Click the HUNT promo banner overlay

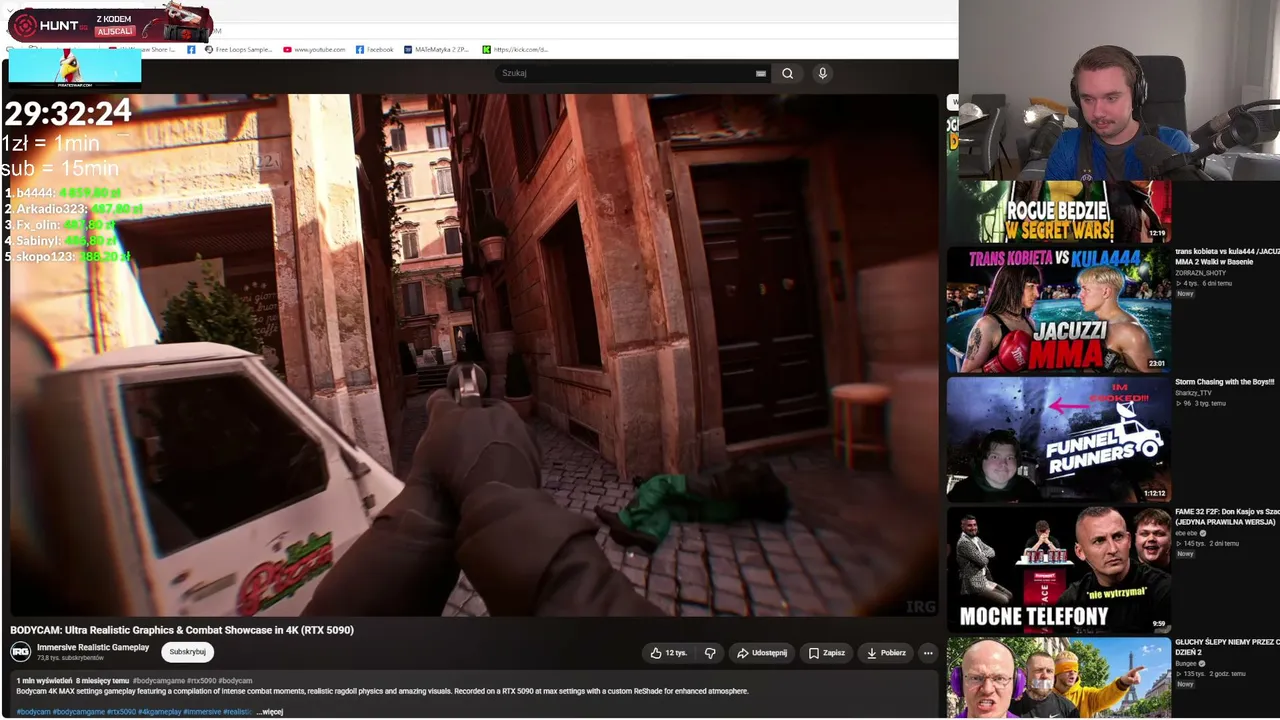coord(110,24)
